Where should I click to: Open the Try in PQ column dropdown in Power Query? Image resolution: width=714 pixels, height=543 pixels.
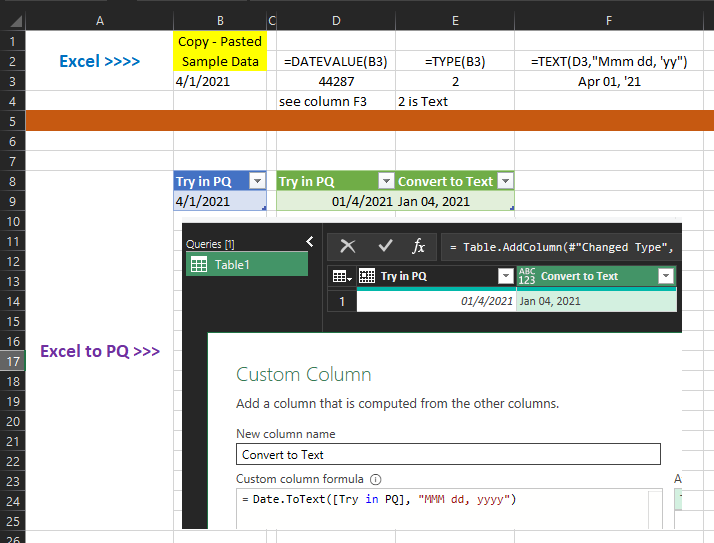pos(505,276)
